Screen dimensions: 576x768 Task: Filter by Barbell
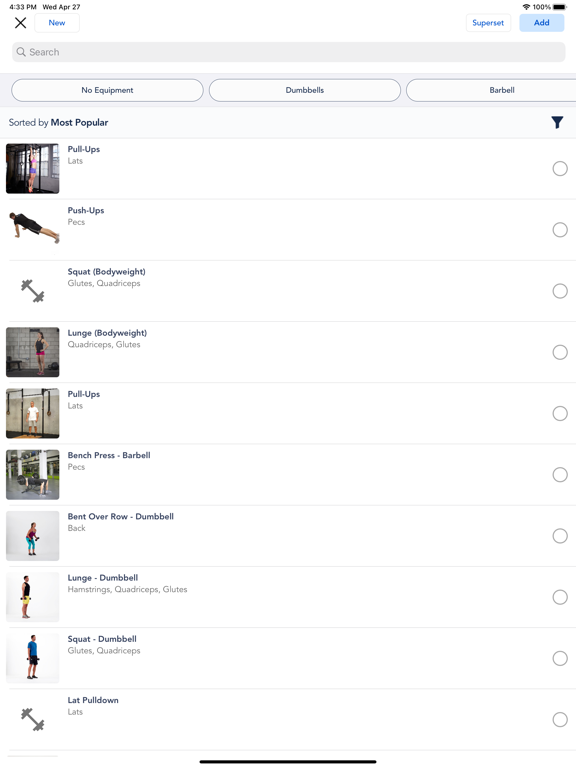pos(491,90)
